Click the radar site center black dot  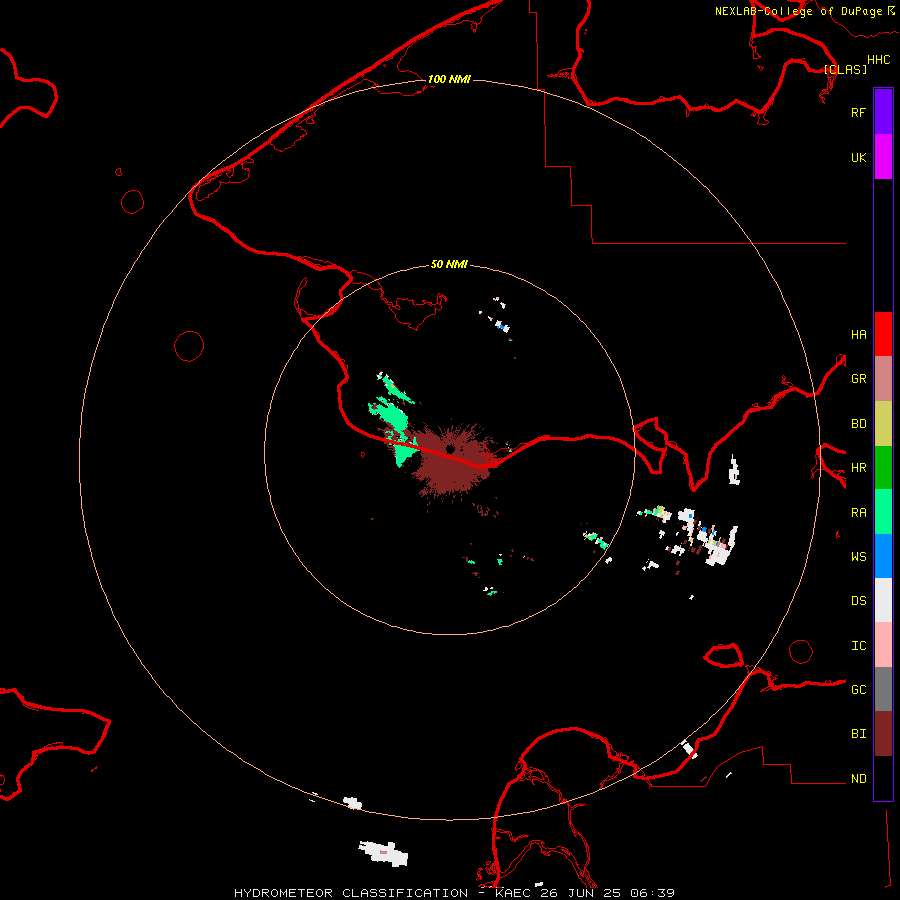[x=450, y=449]
